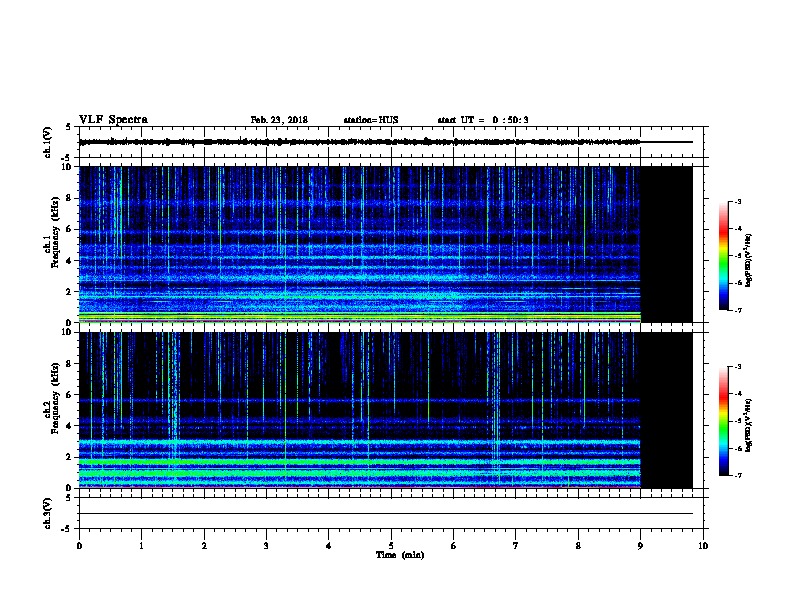Click the "ch.3(V)" axis label
This screenshot has width=792, height=612.
47,513
